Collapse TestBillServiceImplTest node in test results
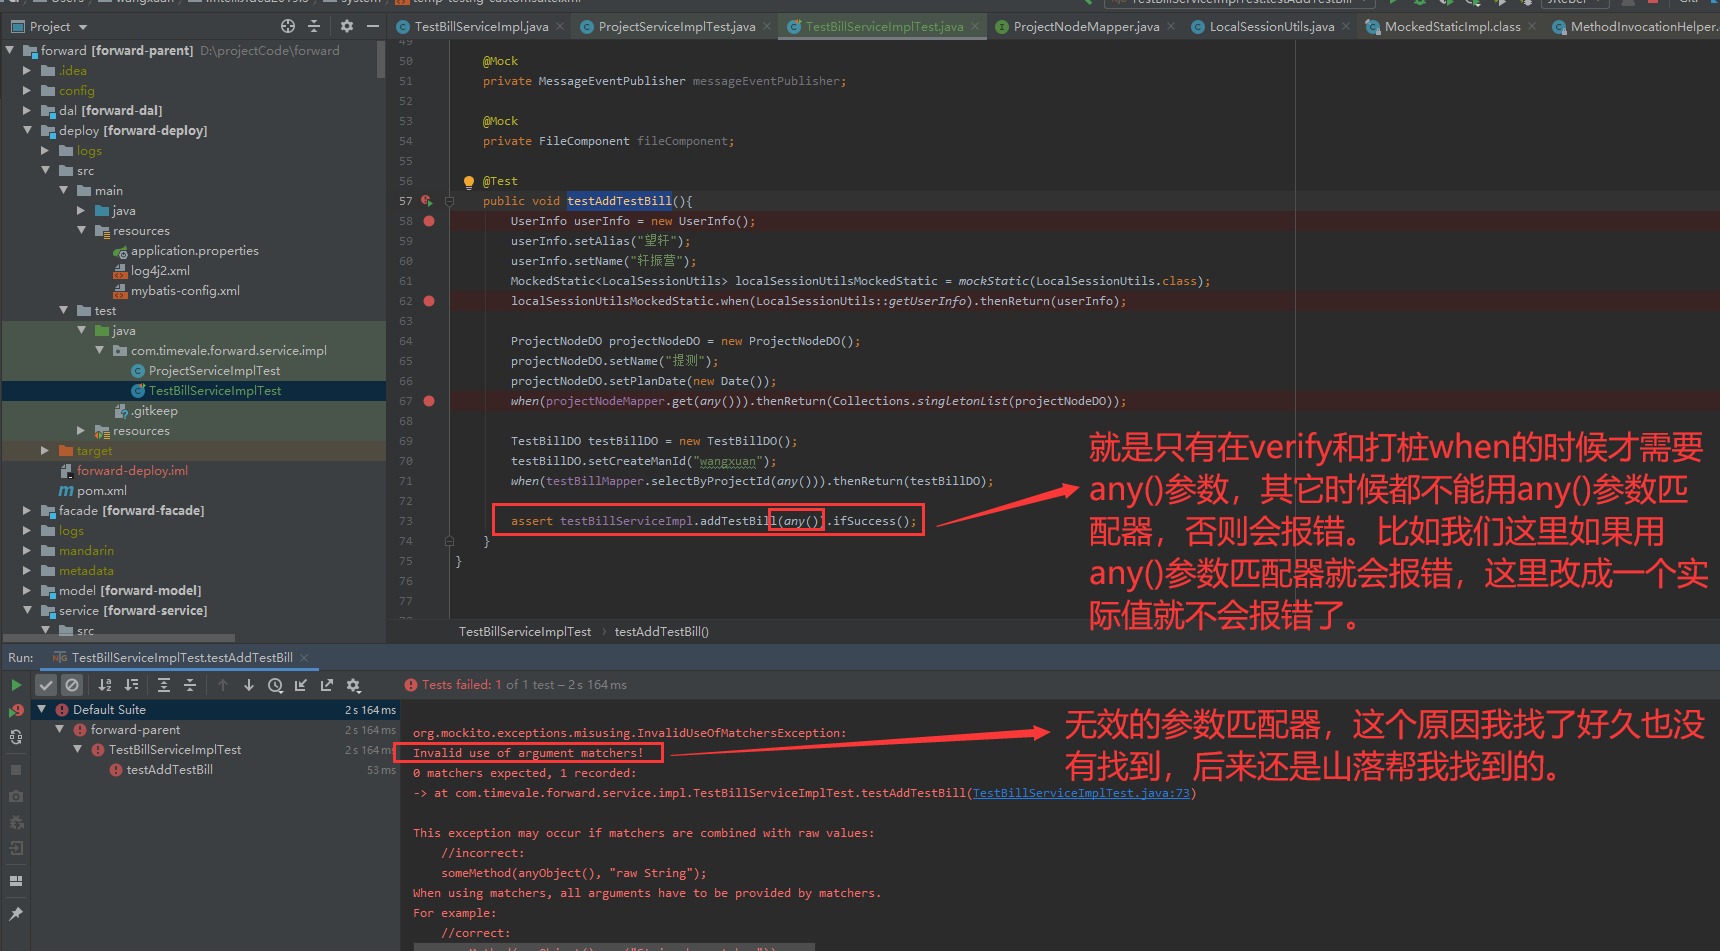 tap(78, 749)
